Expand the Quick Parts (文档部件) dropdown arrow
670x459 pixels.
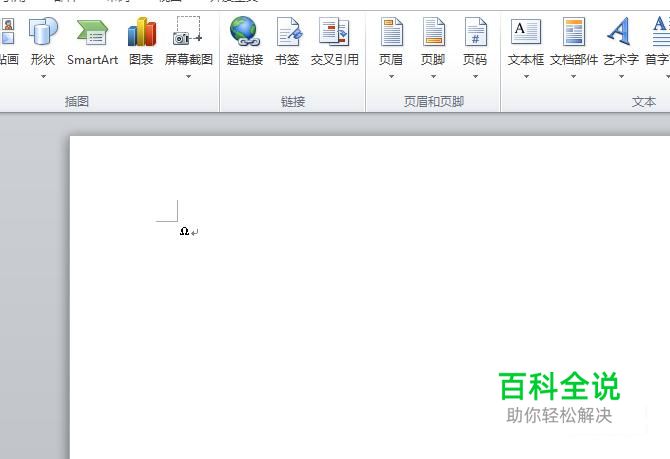(573, 77)
